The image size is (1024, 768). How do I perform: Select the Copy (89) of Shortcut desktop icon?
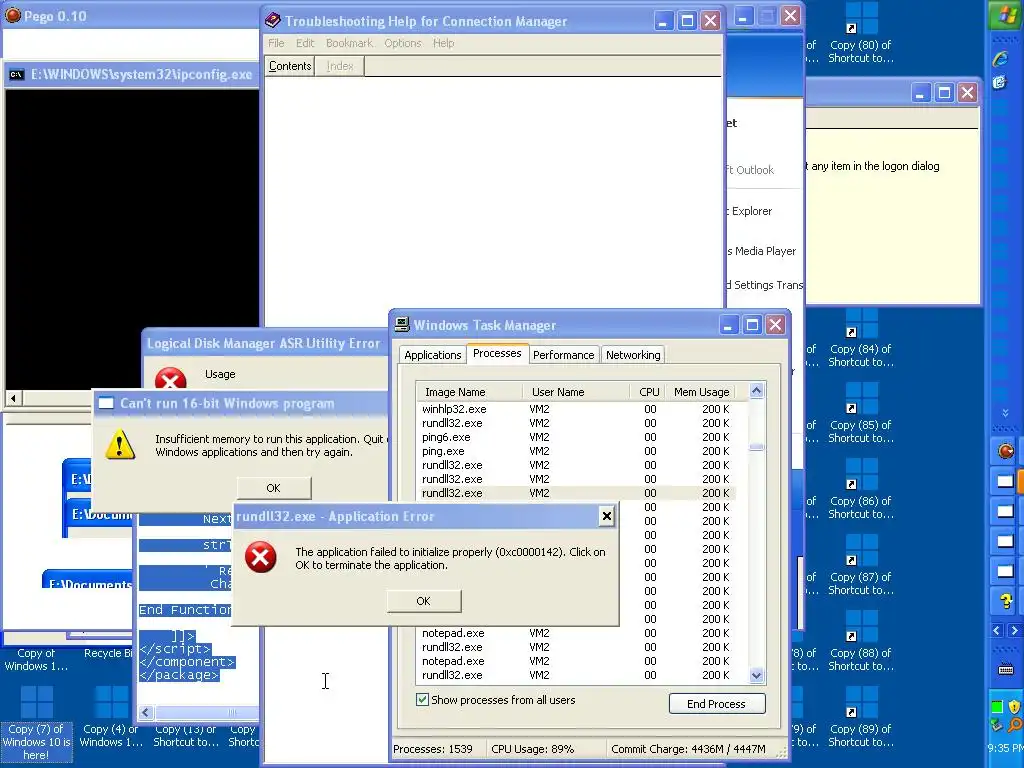(x=861, y=718)
